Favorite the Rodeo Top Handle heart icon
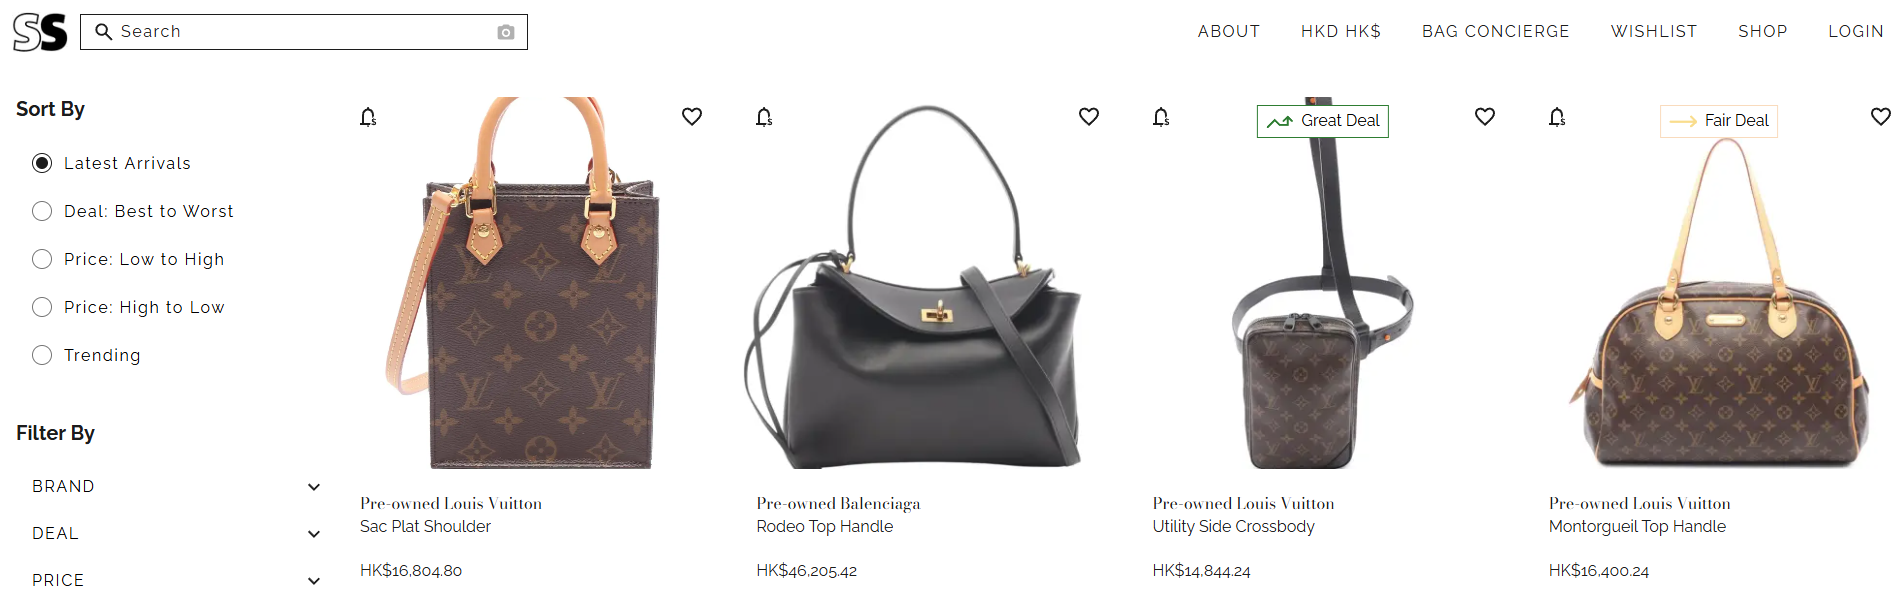Image resolution: width=1902 pixels, height=603 pixels. pyautogui.click(x=1089, y=117)
